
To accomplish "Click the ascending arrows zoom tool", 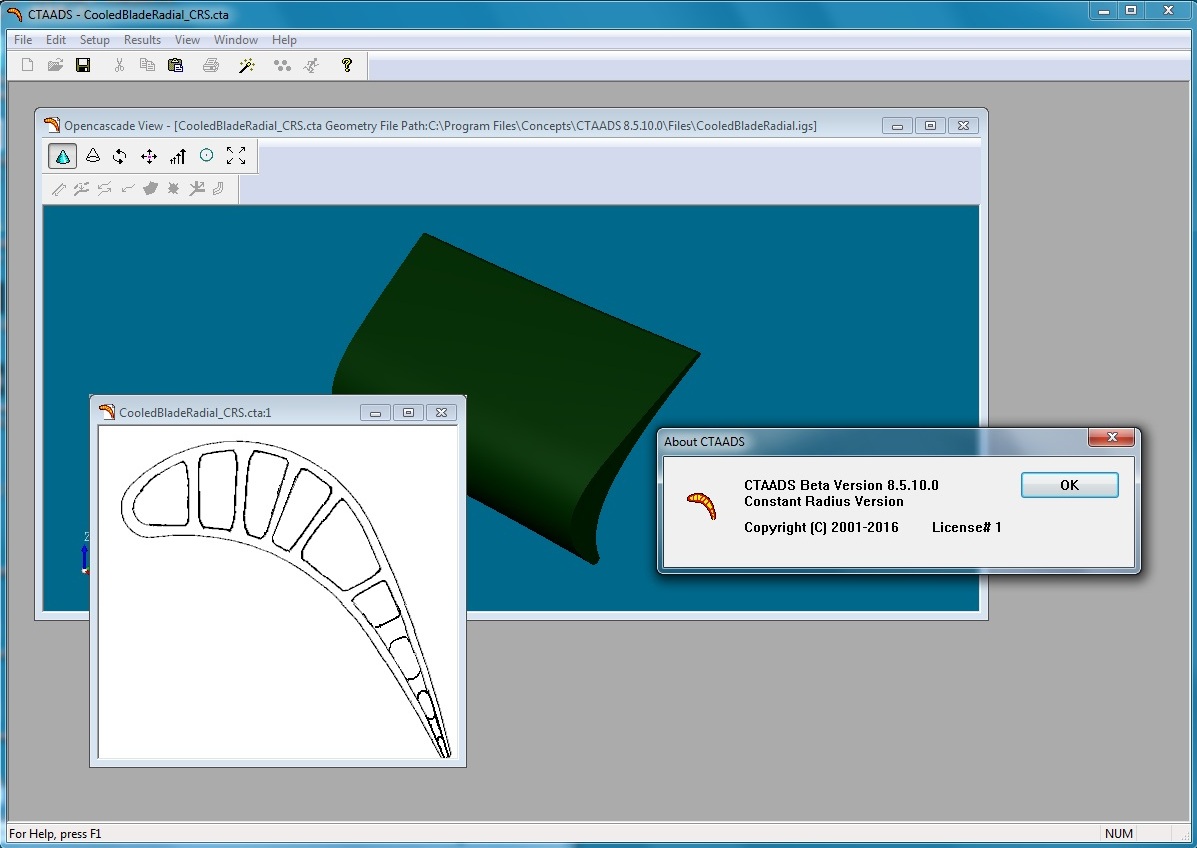I will coord(178,156).
